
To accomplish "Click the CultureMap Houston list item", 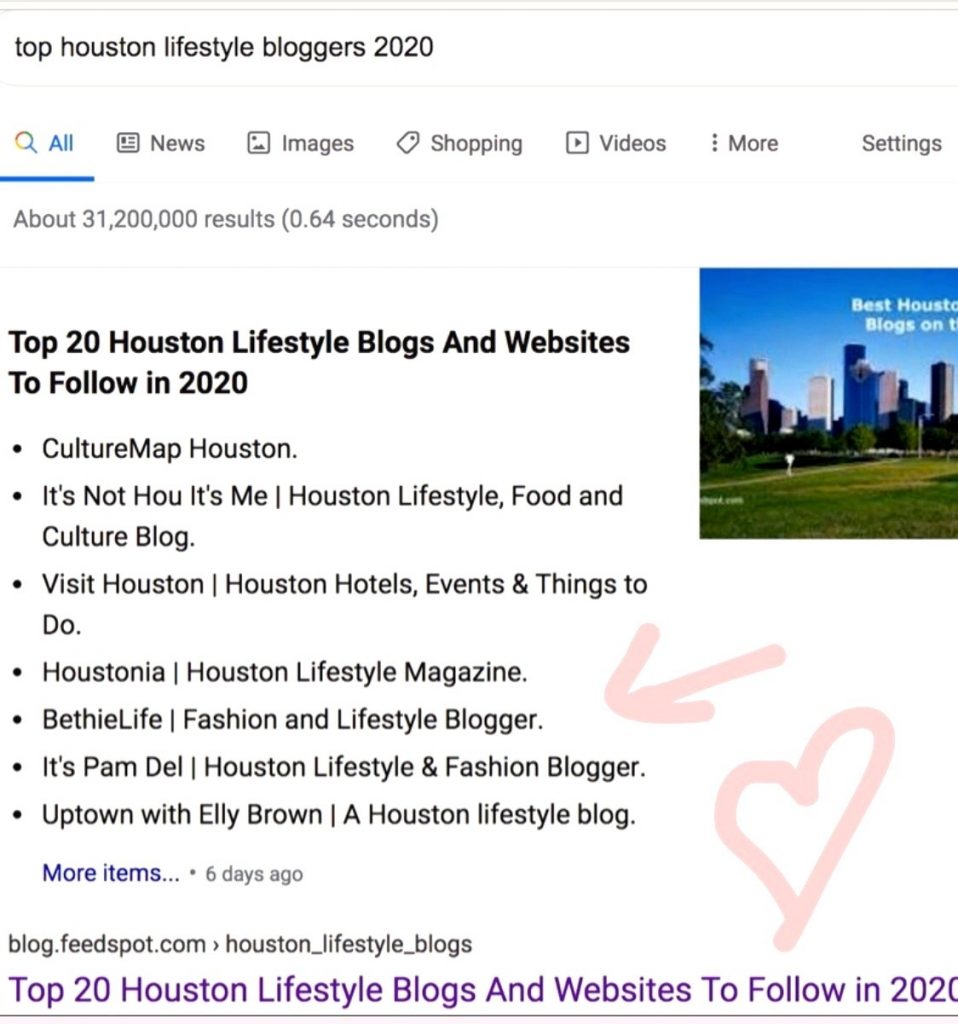I will (170, 449).
